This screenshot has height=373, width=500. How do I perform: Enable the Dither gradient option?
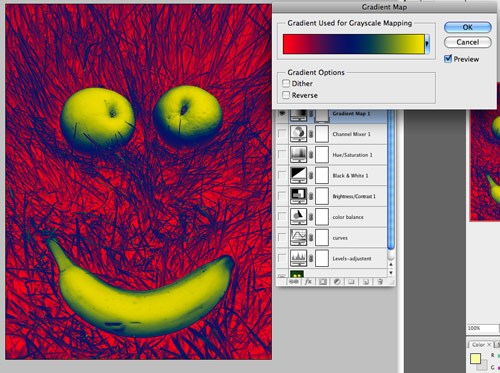(x=286, y=83)
